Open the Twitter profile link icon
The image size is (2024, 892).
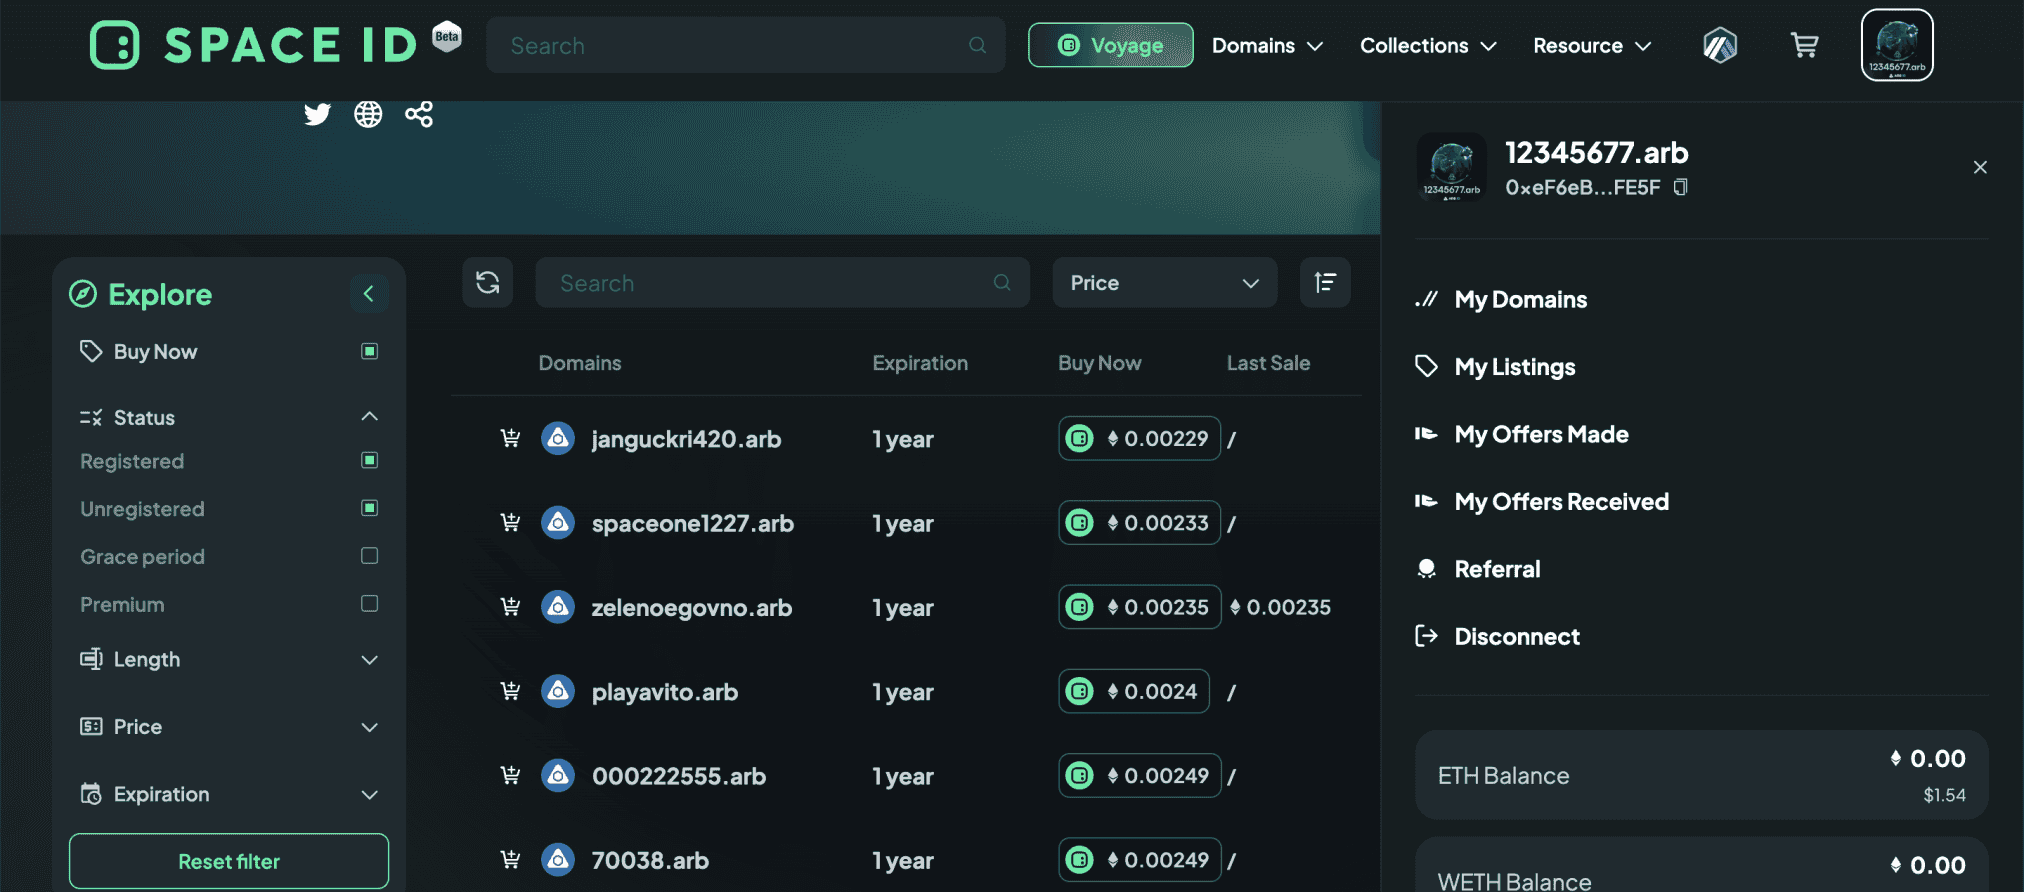tap(317, 114)
